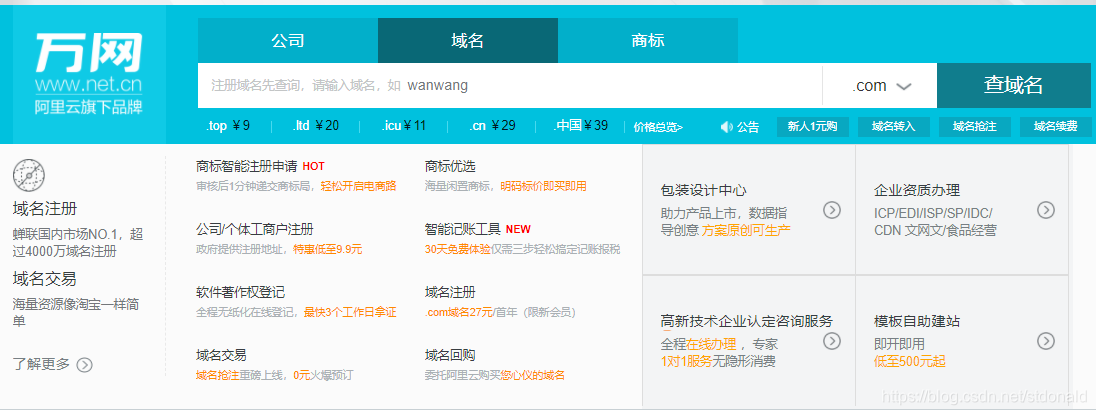Open 域名交易 link in middle column

click(x=222, y=355)
